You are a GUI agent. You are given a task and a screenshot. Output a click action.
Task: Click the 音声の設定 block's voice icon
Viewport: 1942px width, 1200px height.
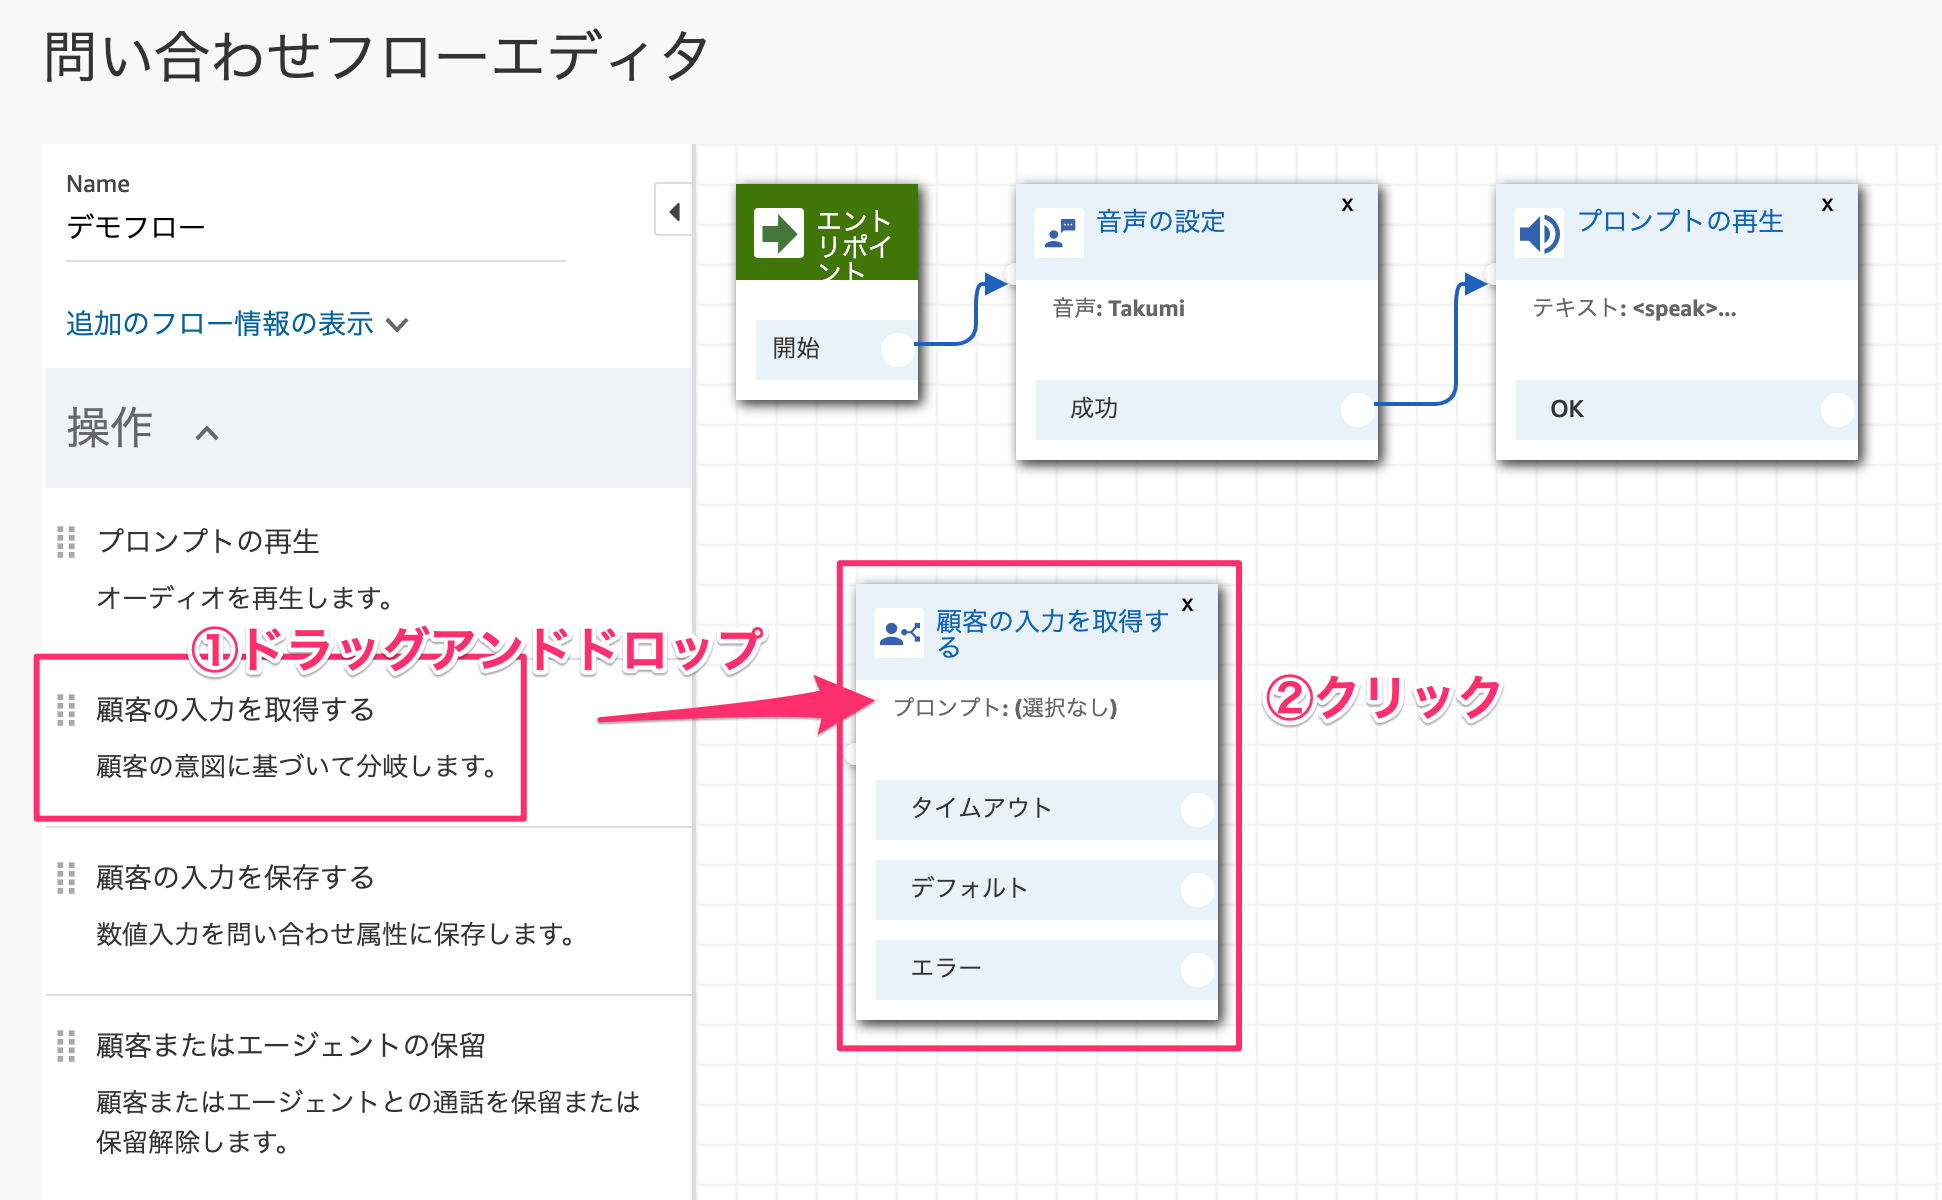click(1059, 233)
